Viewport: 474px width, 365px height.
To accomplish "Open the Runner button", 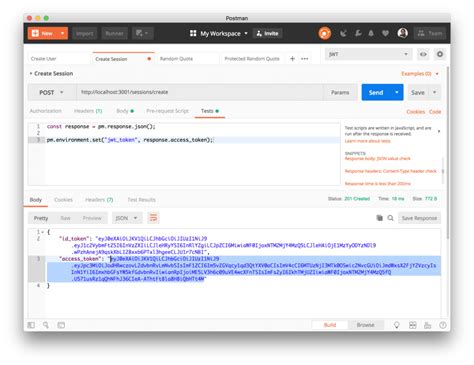I will (114, 33).
